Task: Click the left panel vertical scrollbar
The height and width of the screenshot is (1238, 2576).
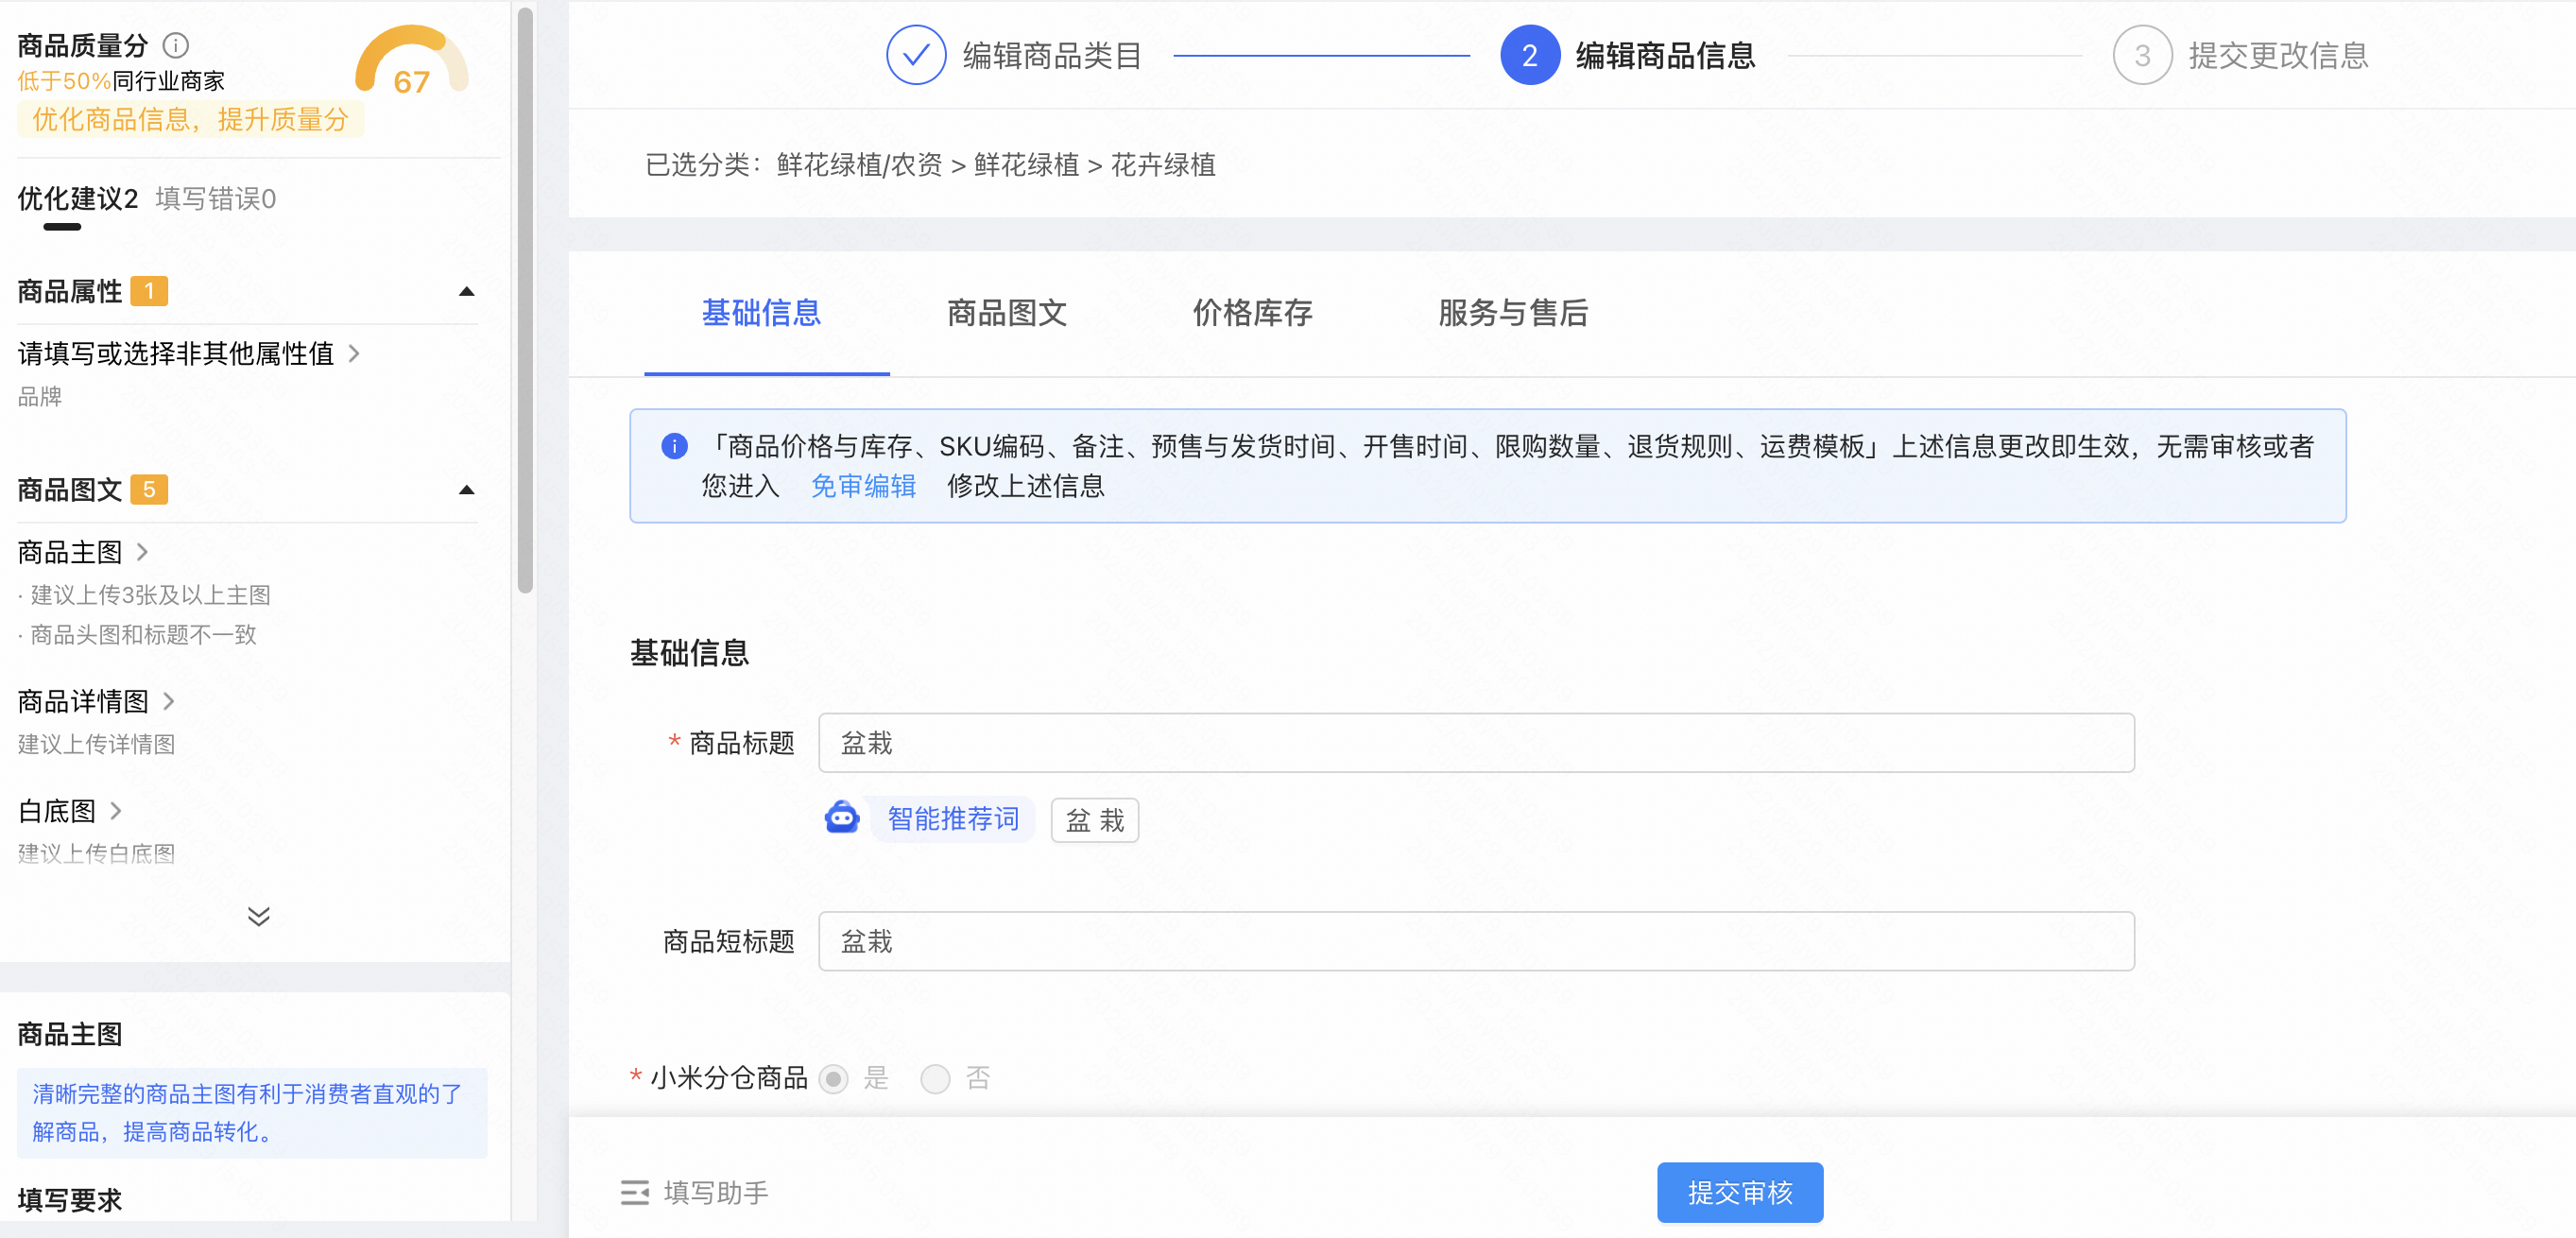Action: pyautogui.click(x=525, y=300)
